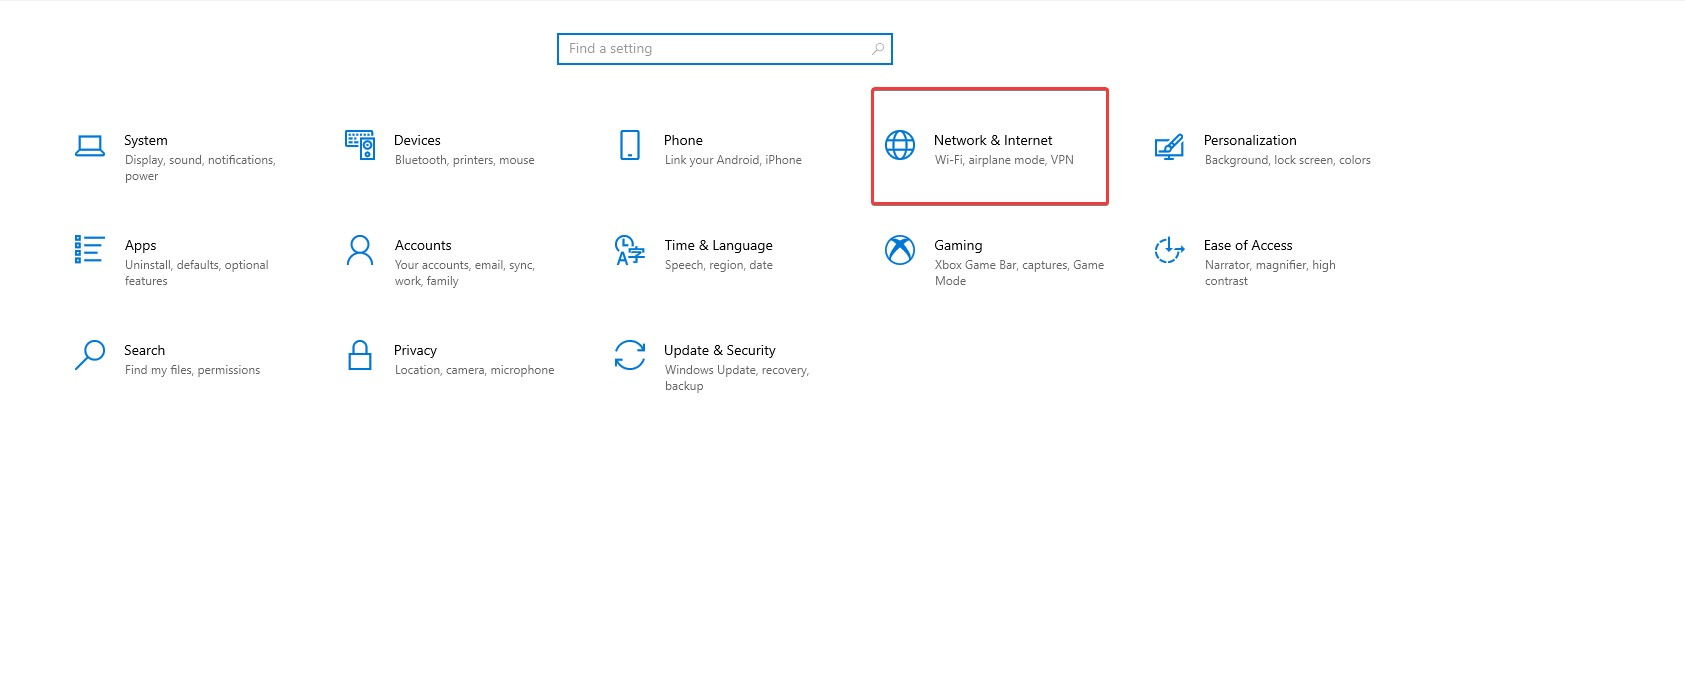Click the 'Xbox Game Bar, captures' description text
The width and height of the screenshot is (1685, 680).
click(1019, 265)
